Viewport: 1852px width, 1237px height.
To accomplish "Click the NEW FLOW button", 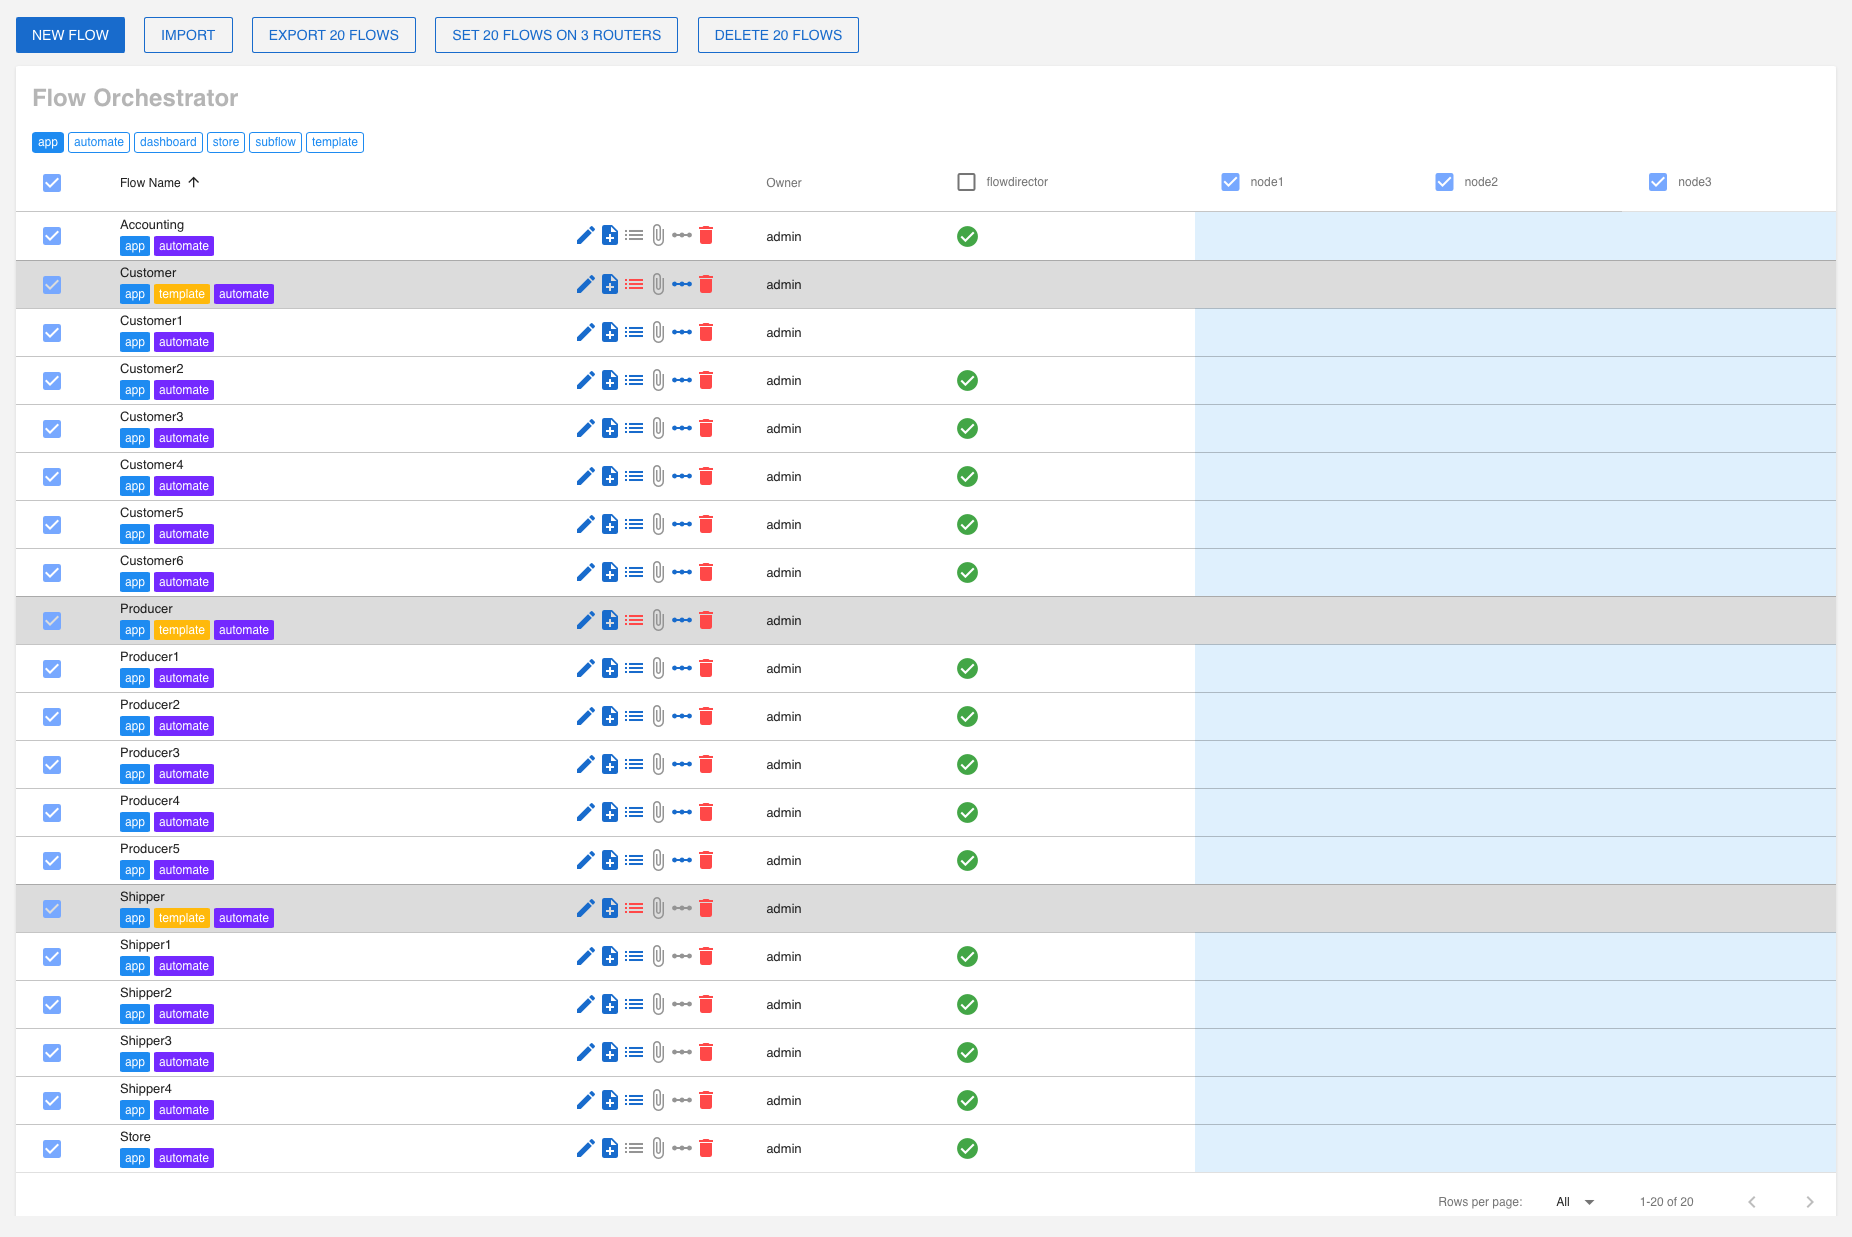I will 70,35.
